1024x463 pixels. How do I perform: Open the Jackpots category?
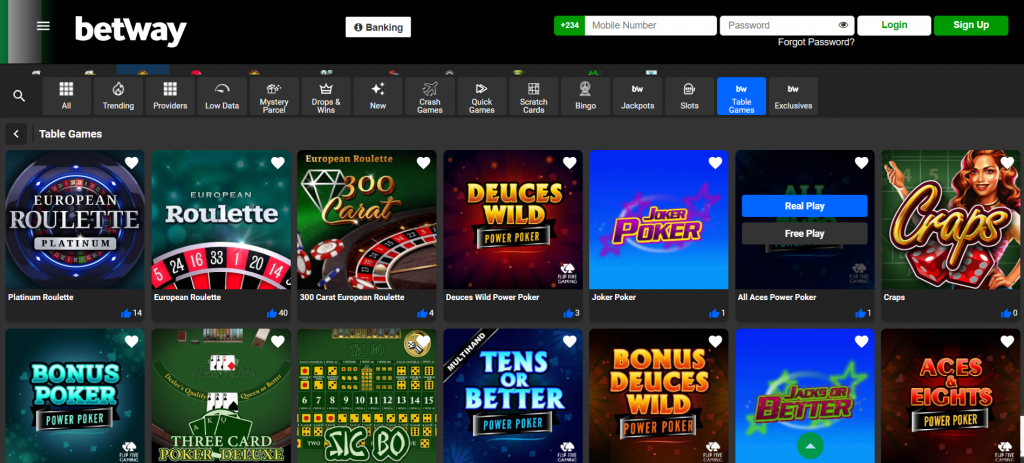coord(637,96)
